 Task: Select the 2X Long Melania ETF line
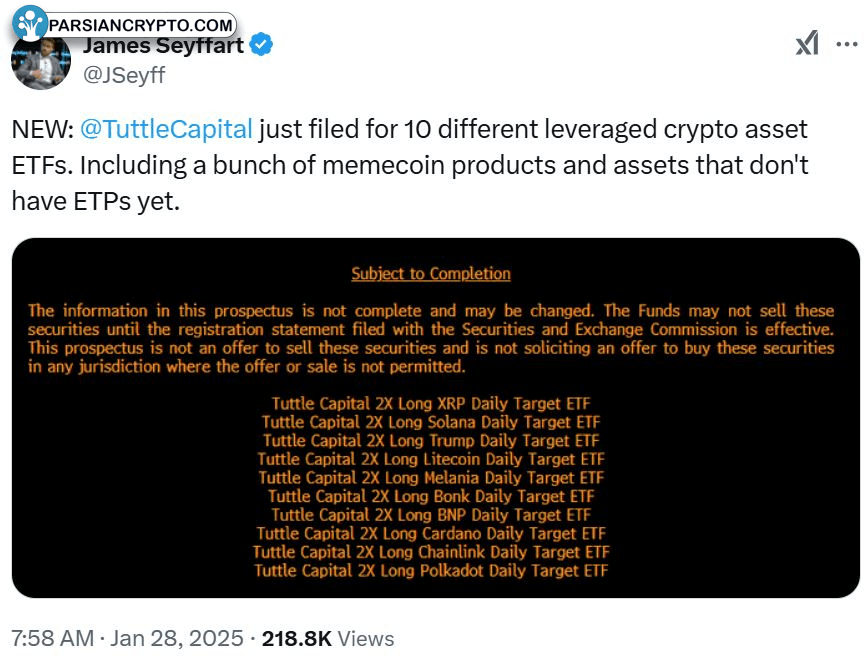point(431,478)
